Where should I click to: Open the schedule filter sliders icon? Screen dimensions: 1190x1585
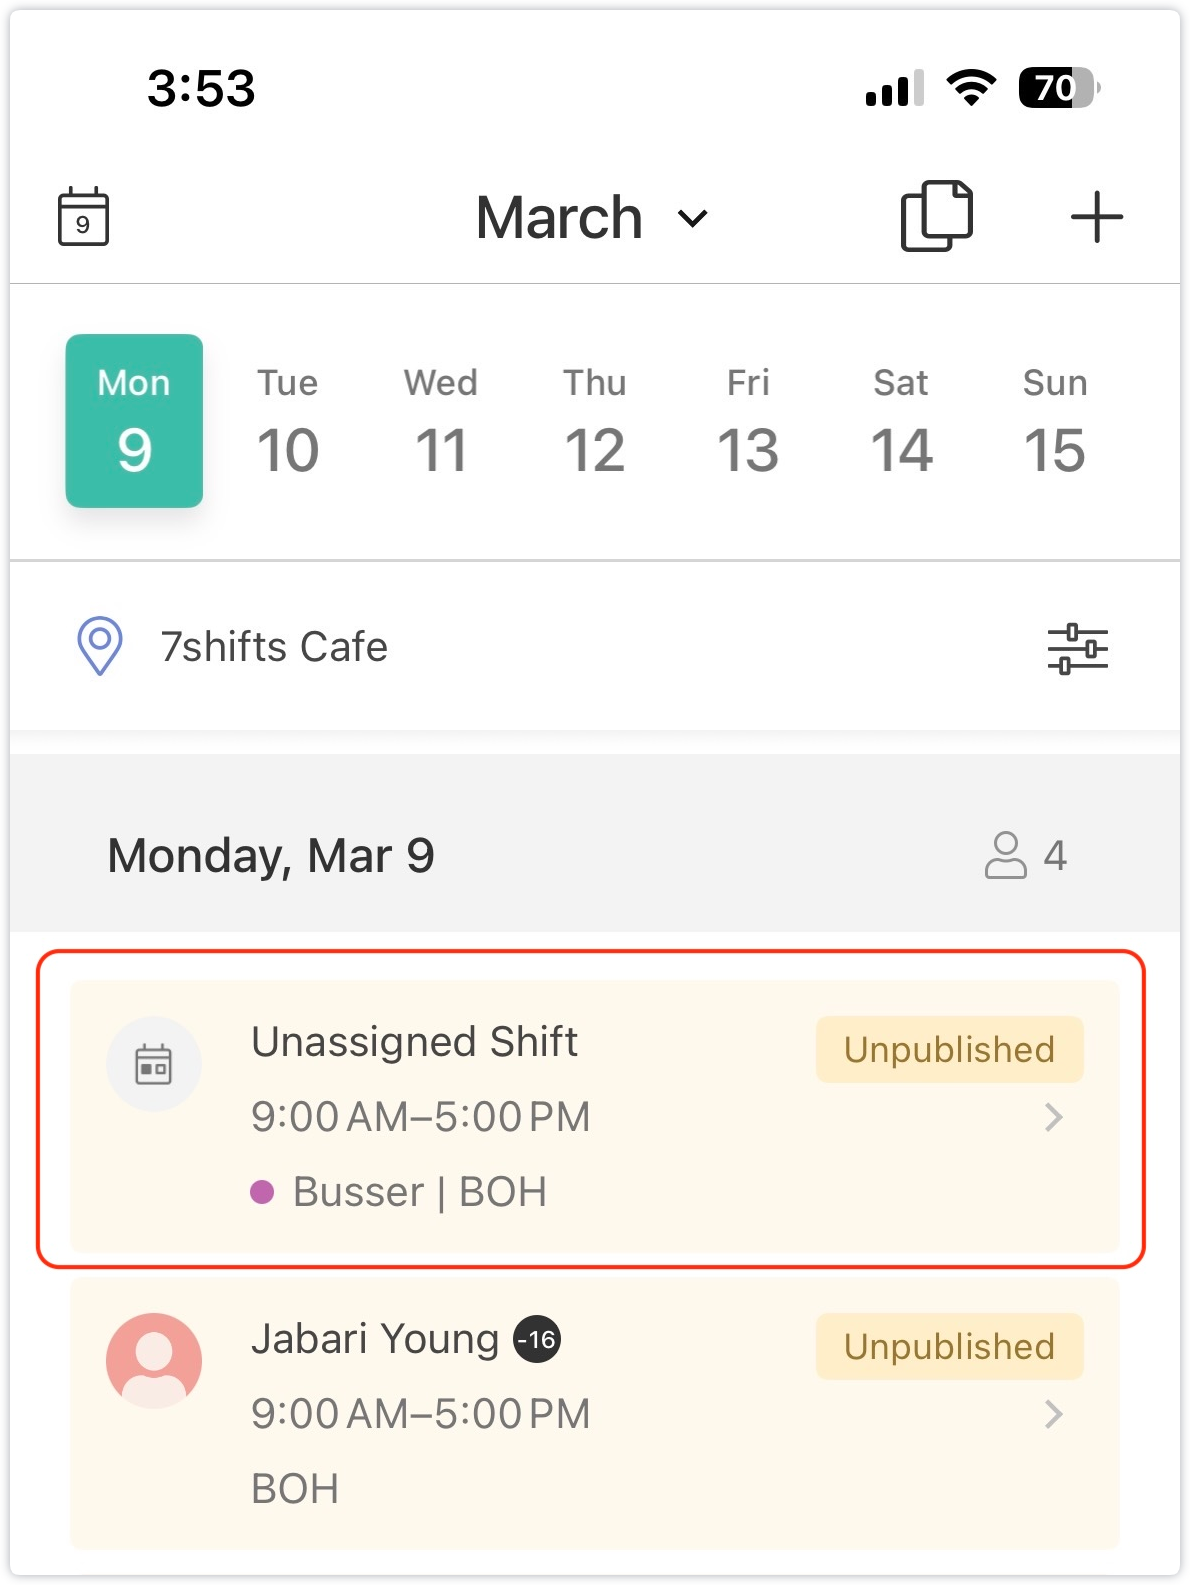pyautogui.click(x=1077, y=648)
